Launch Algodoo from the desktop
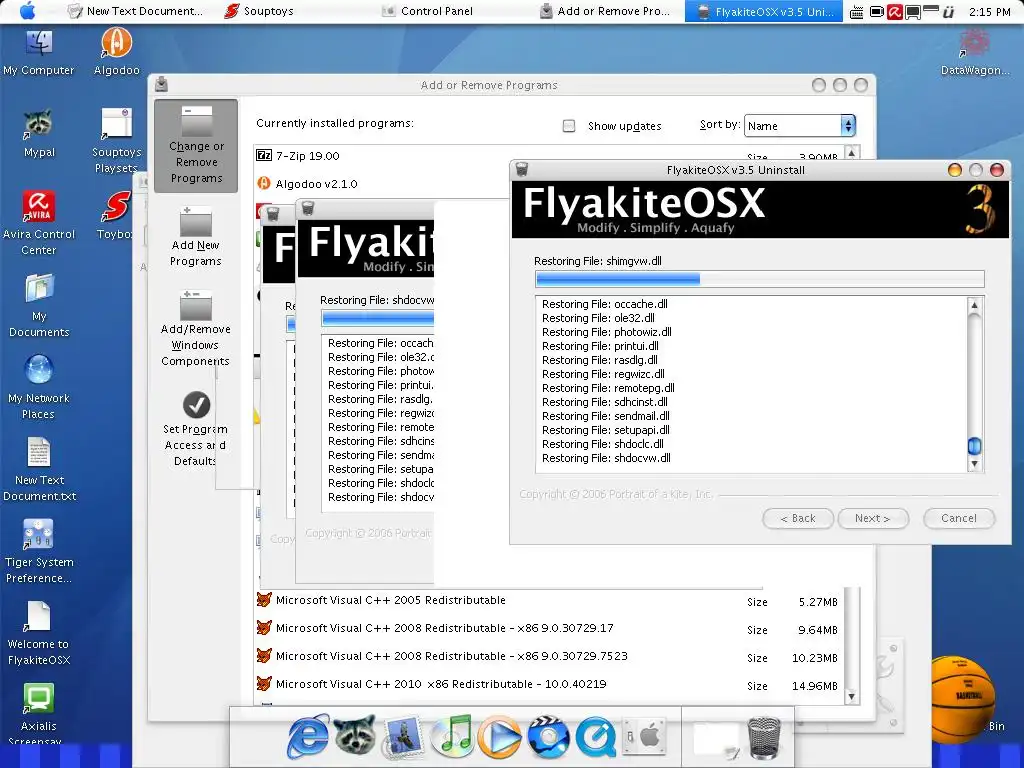 pos(116,52)
